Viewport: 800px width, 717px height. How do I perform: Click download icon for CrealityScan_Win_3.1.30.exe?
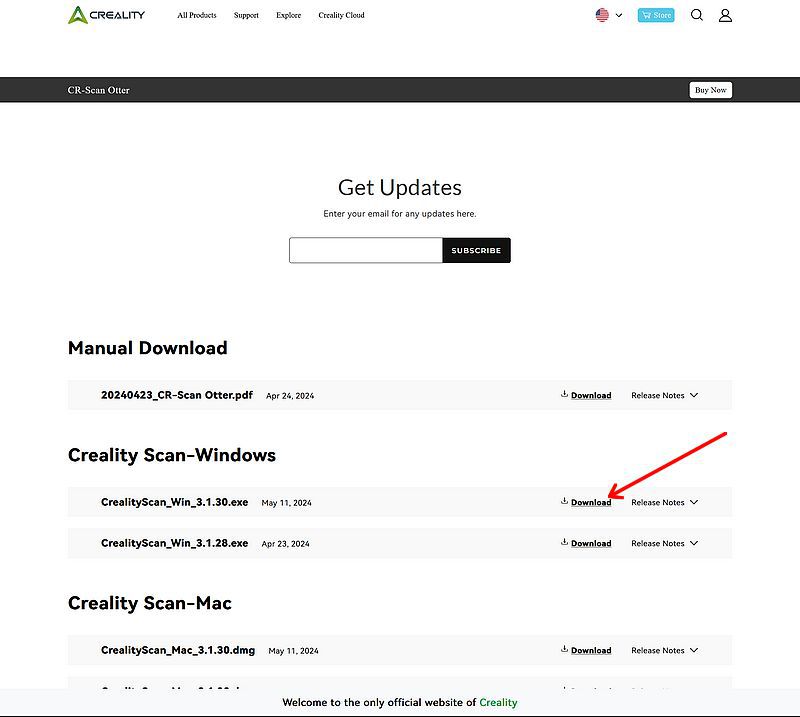[x=564, y=501]
